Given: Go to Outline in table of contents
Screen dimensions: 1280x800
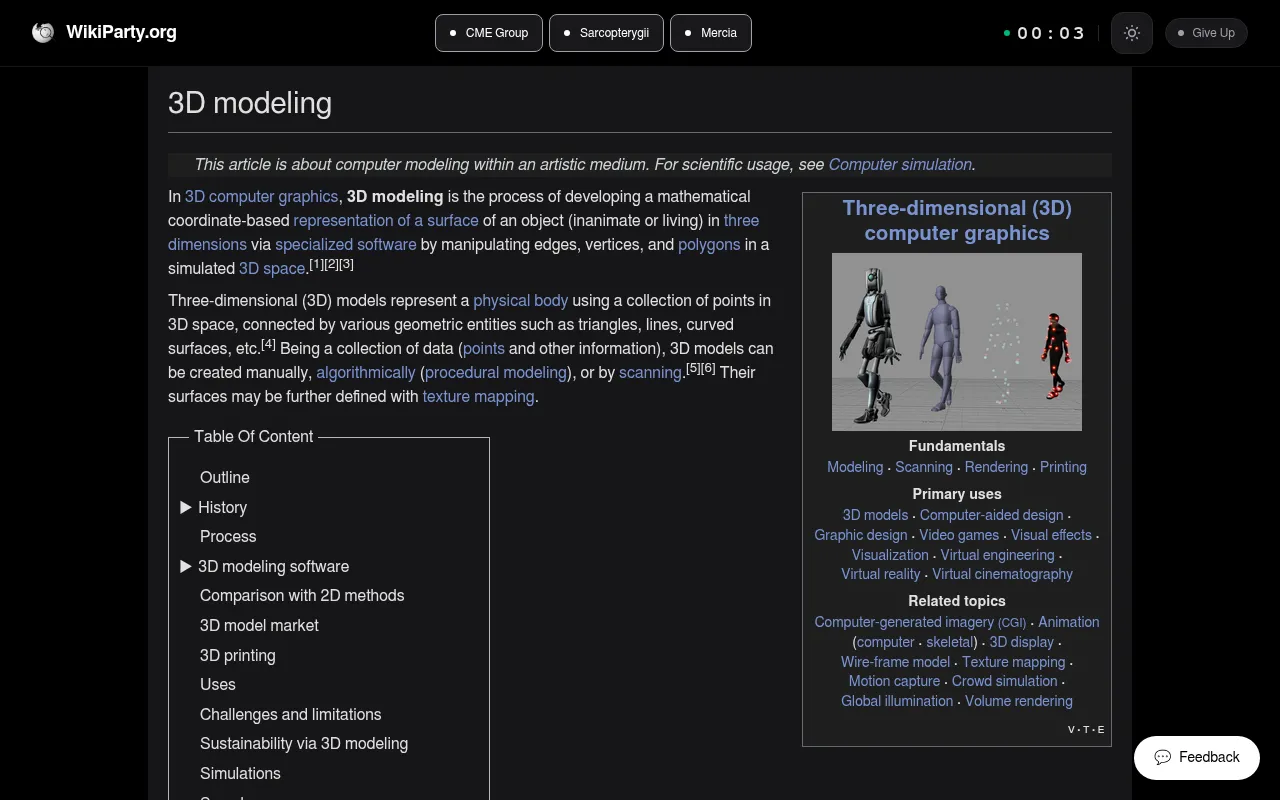Looking at the screenshot, I should [x=225, y=477].
